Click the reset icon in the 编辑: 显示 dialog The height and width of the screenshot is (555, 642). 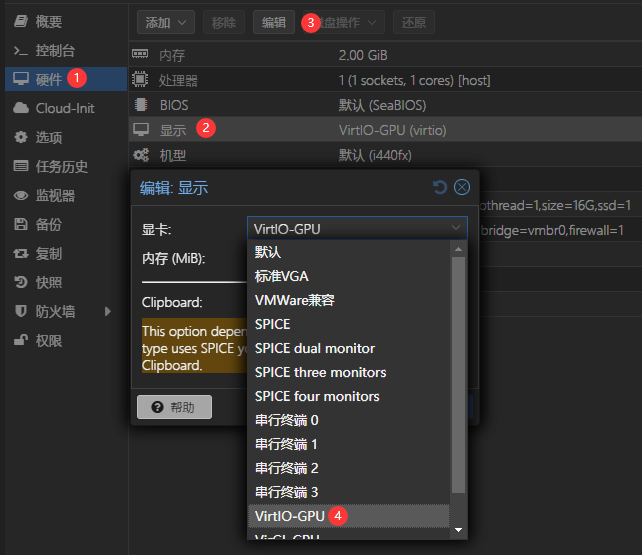click(440, 187)
